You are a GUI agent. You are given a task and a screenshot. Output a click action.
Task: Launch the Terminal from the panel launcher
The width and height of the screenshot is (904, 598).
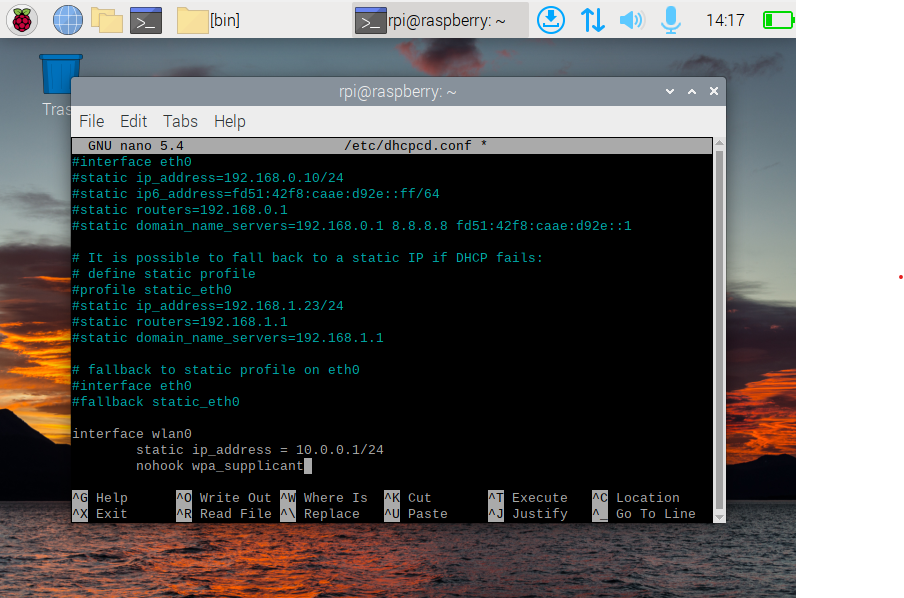pyautogui.click(x=146, y=20)
